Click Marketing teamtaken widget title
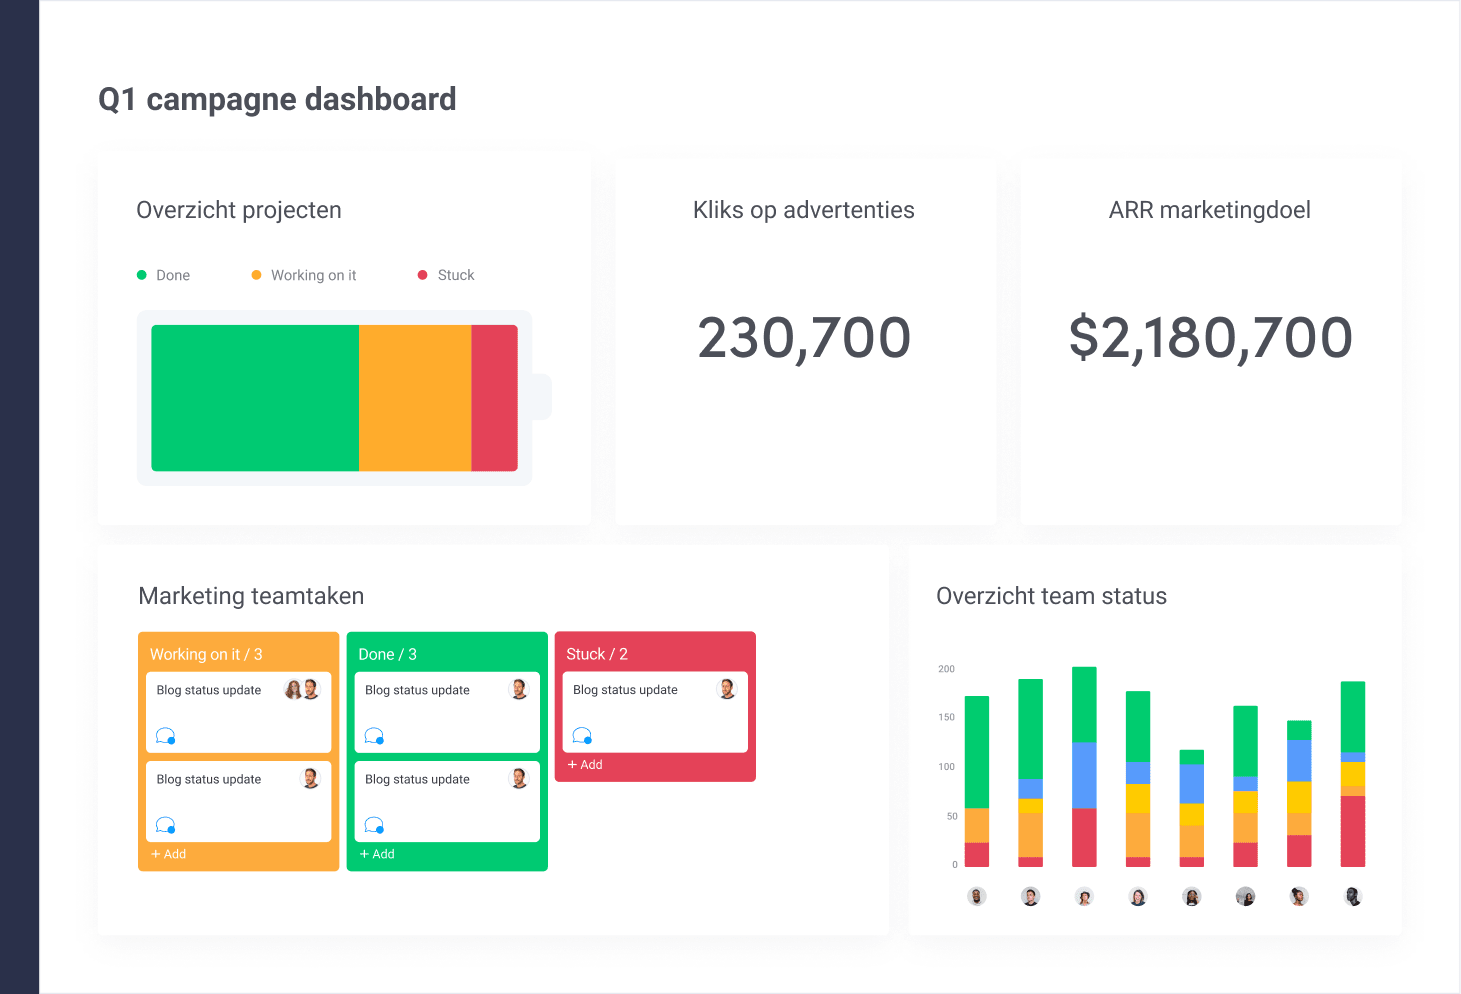 click(x=251, y=596)
